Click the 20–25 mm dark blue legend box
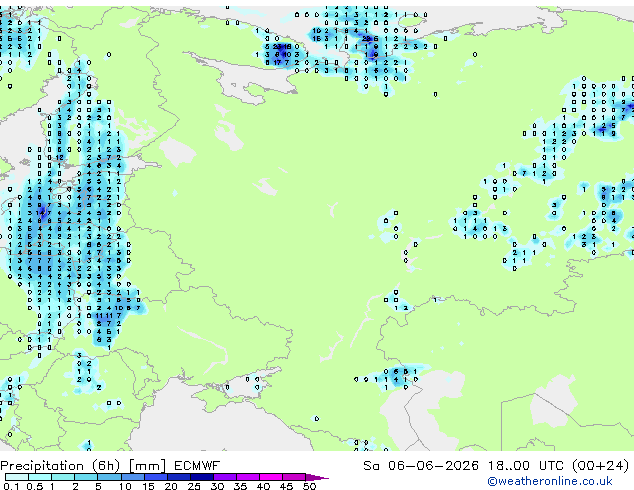 pos(179,477)
